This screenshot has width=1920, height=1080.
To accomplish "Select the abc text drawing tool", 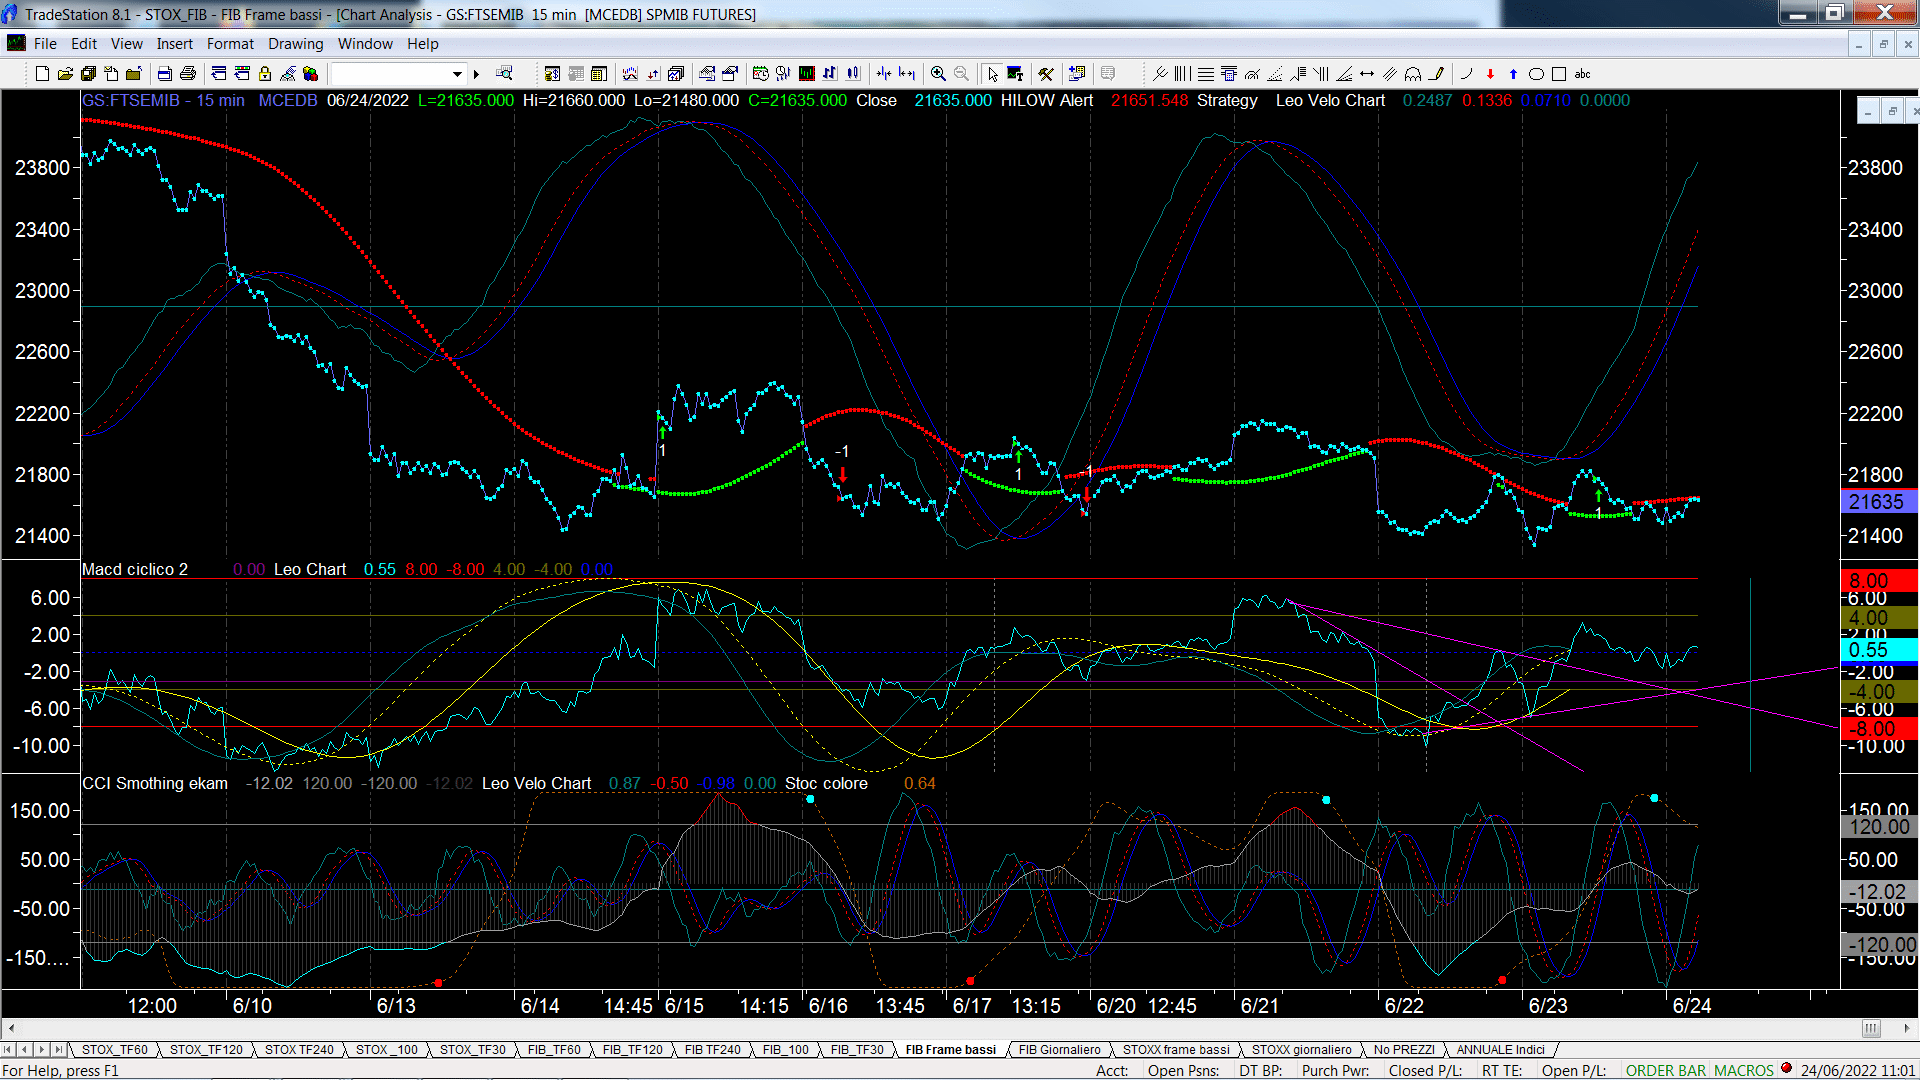I will (x=1583, y=74).
